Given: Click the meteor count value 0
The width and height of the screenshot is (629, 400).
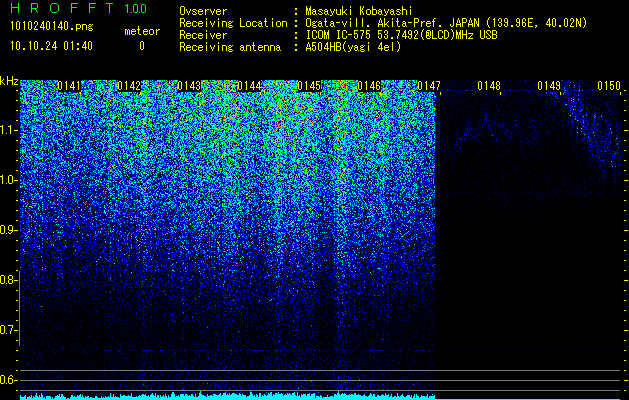Looking at the screenshot, I should [x=142, y=46].
